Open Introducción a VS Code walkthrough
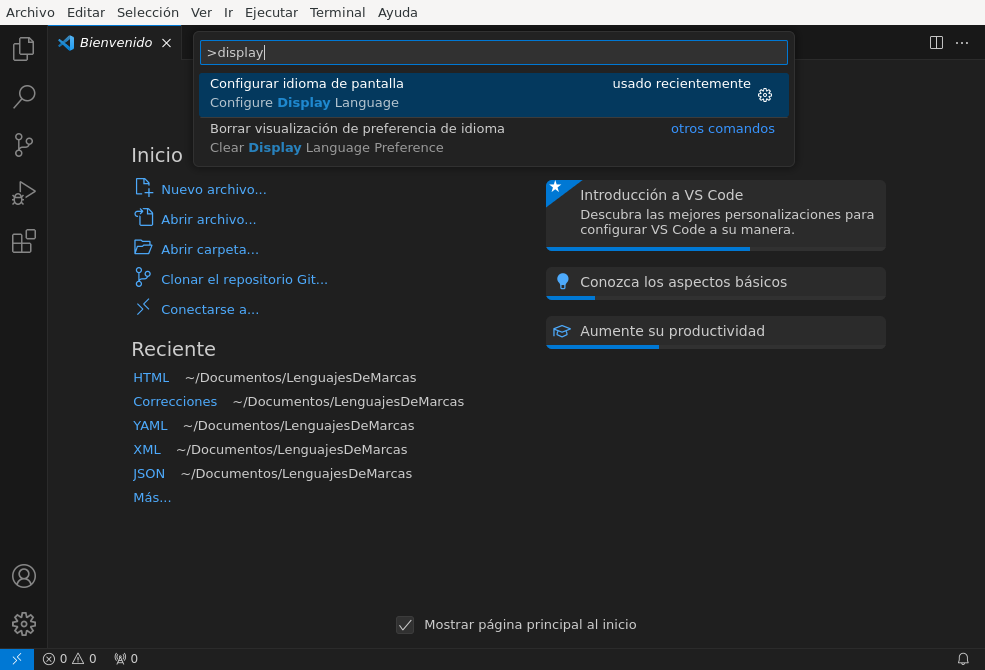Image resolution: width=985 pixels, height=670 pixels. click(716, 215)
